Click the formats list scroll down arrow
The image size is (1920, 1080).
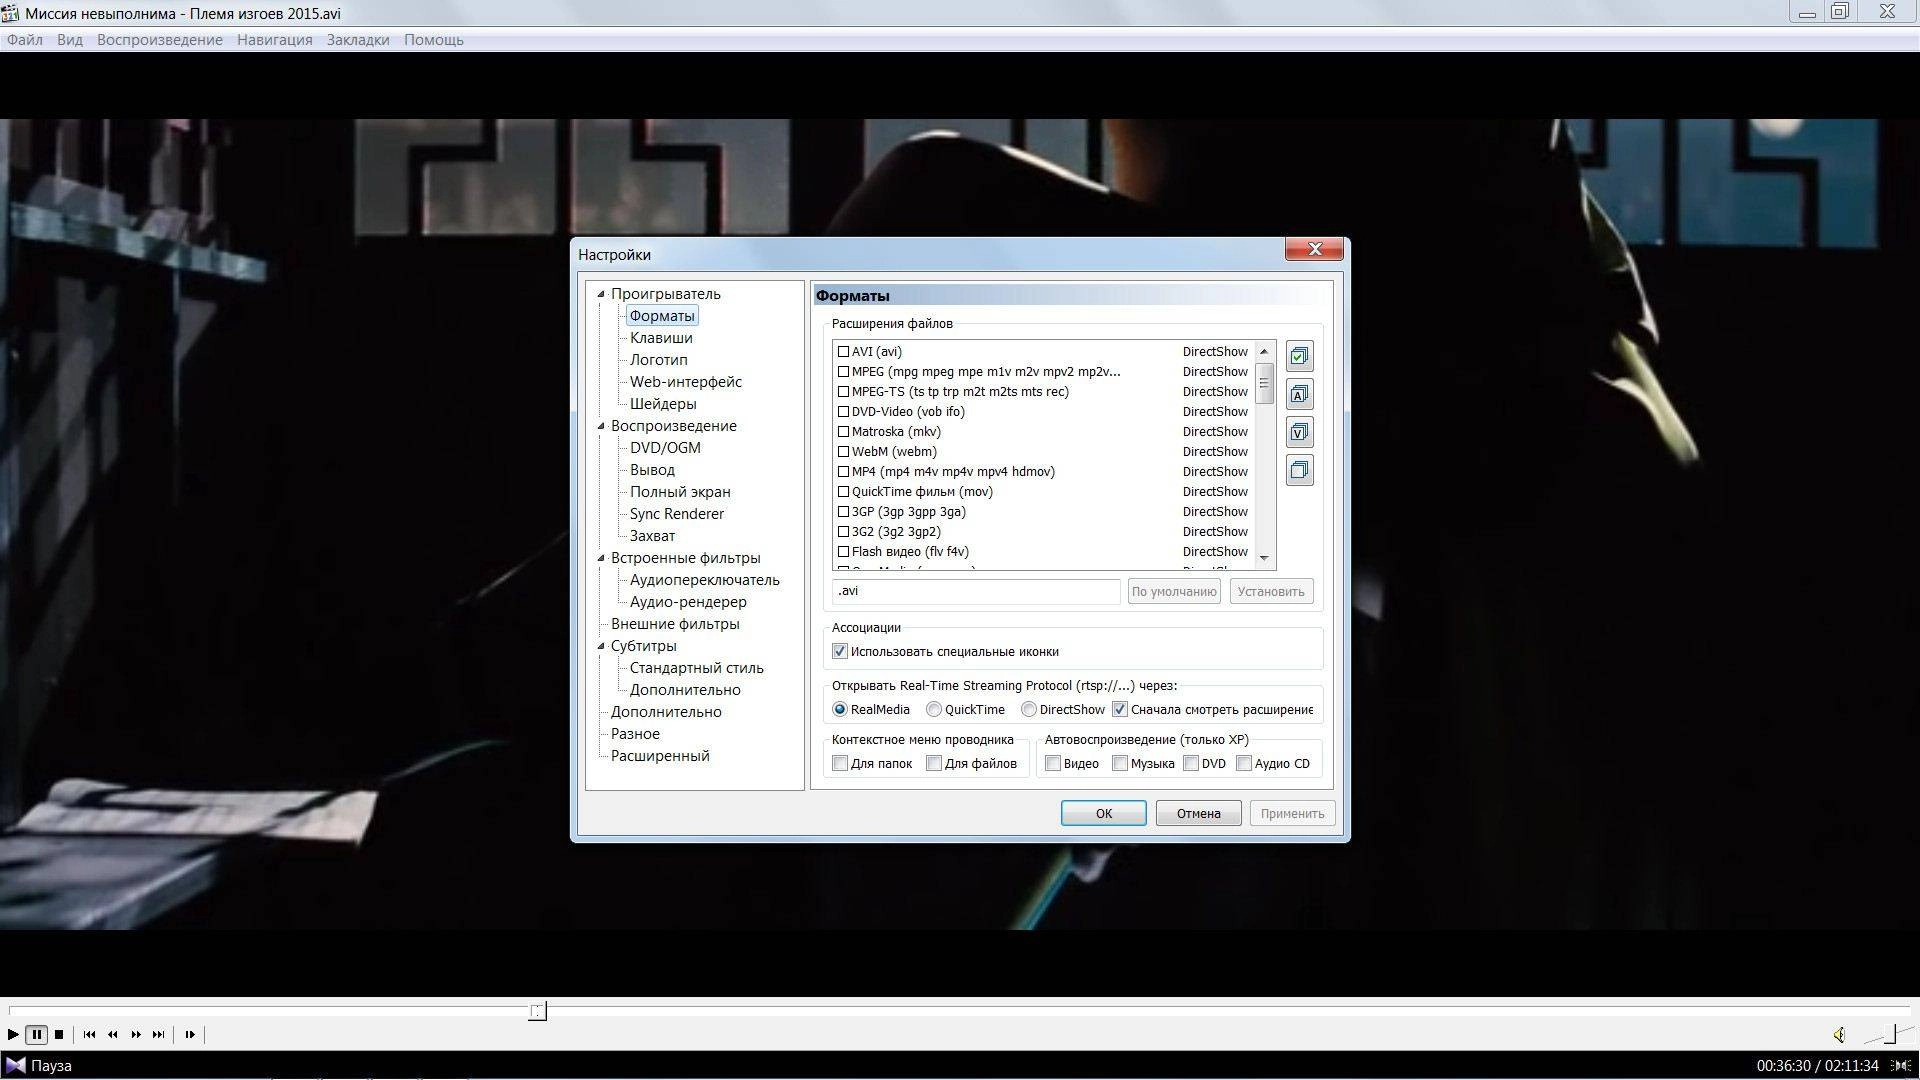point(1264,558)
